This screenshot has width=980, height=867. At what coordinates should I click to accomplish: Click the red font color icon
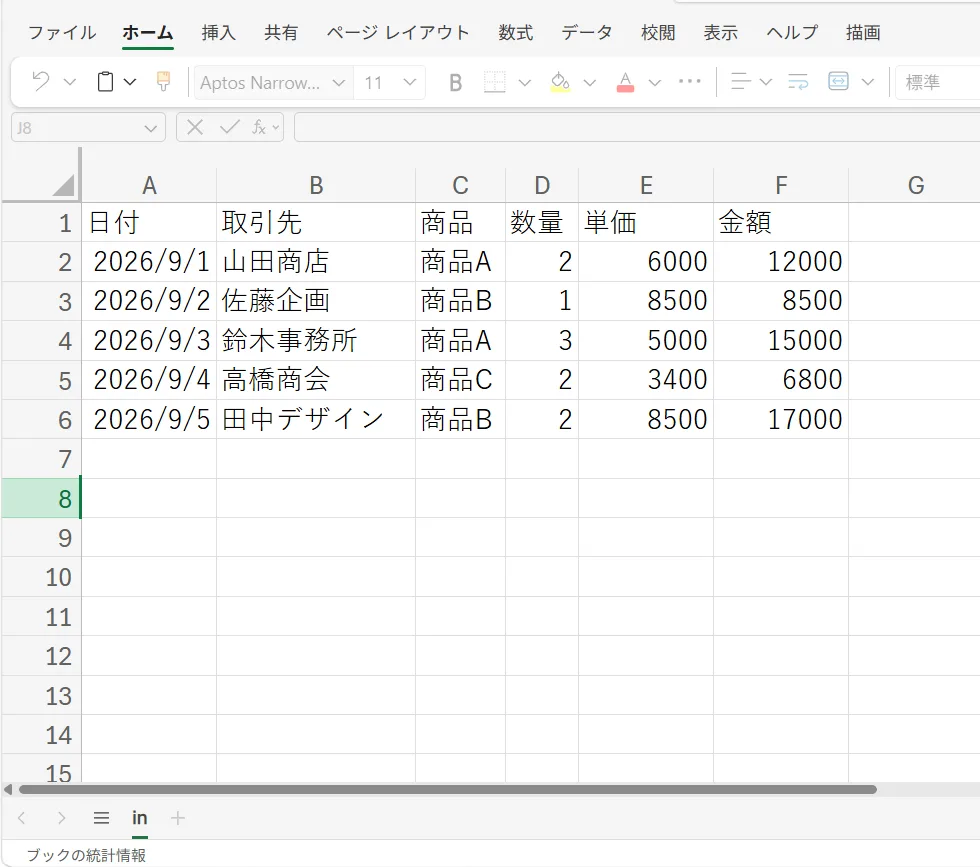point(625,82)
